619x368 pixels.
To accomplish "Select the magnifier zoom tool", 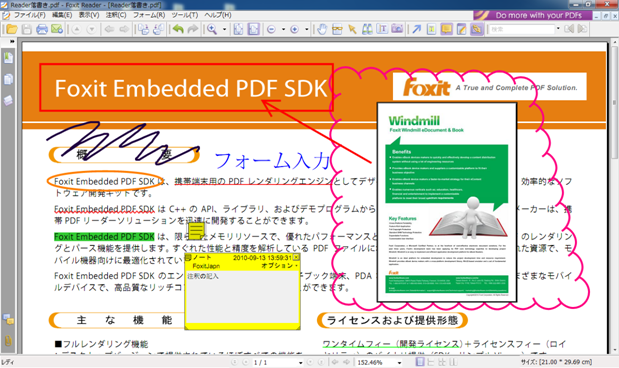I will click(212, 29).
